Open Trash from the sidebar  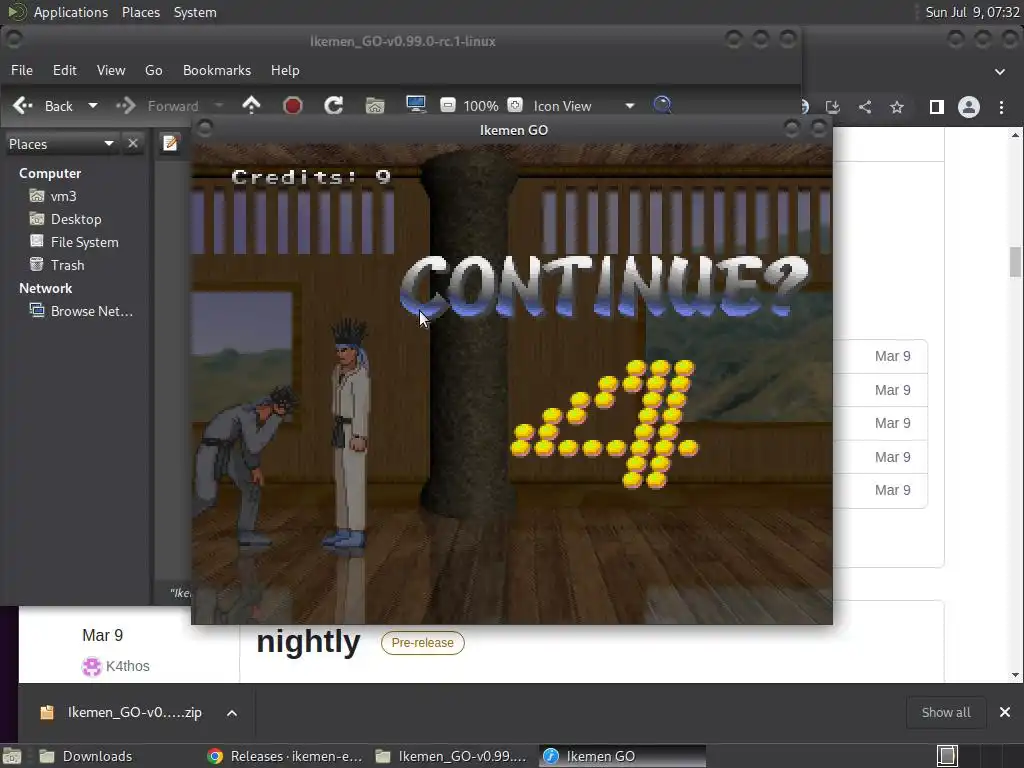pos(57,265)
